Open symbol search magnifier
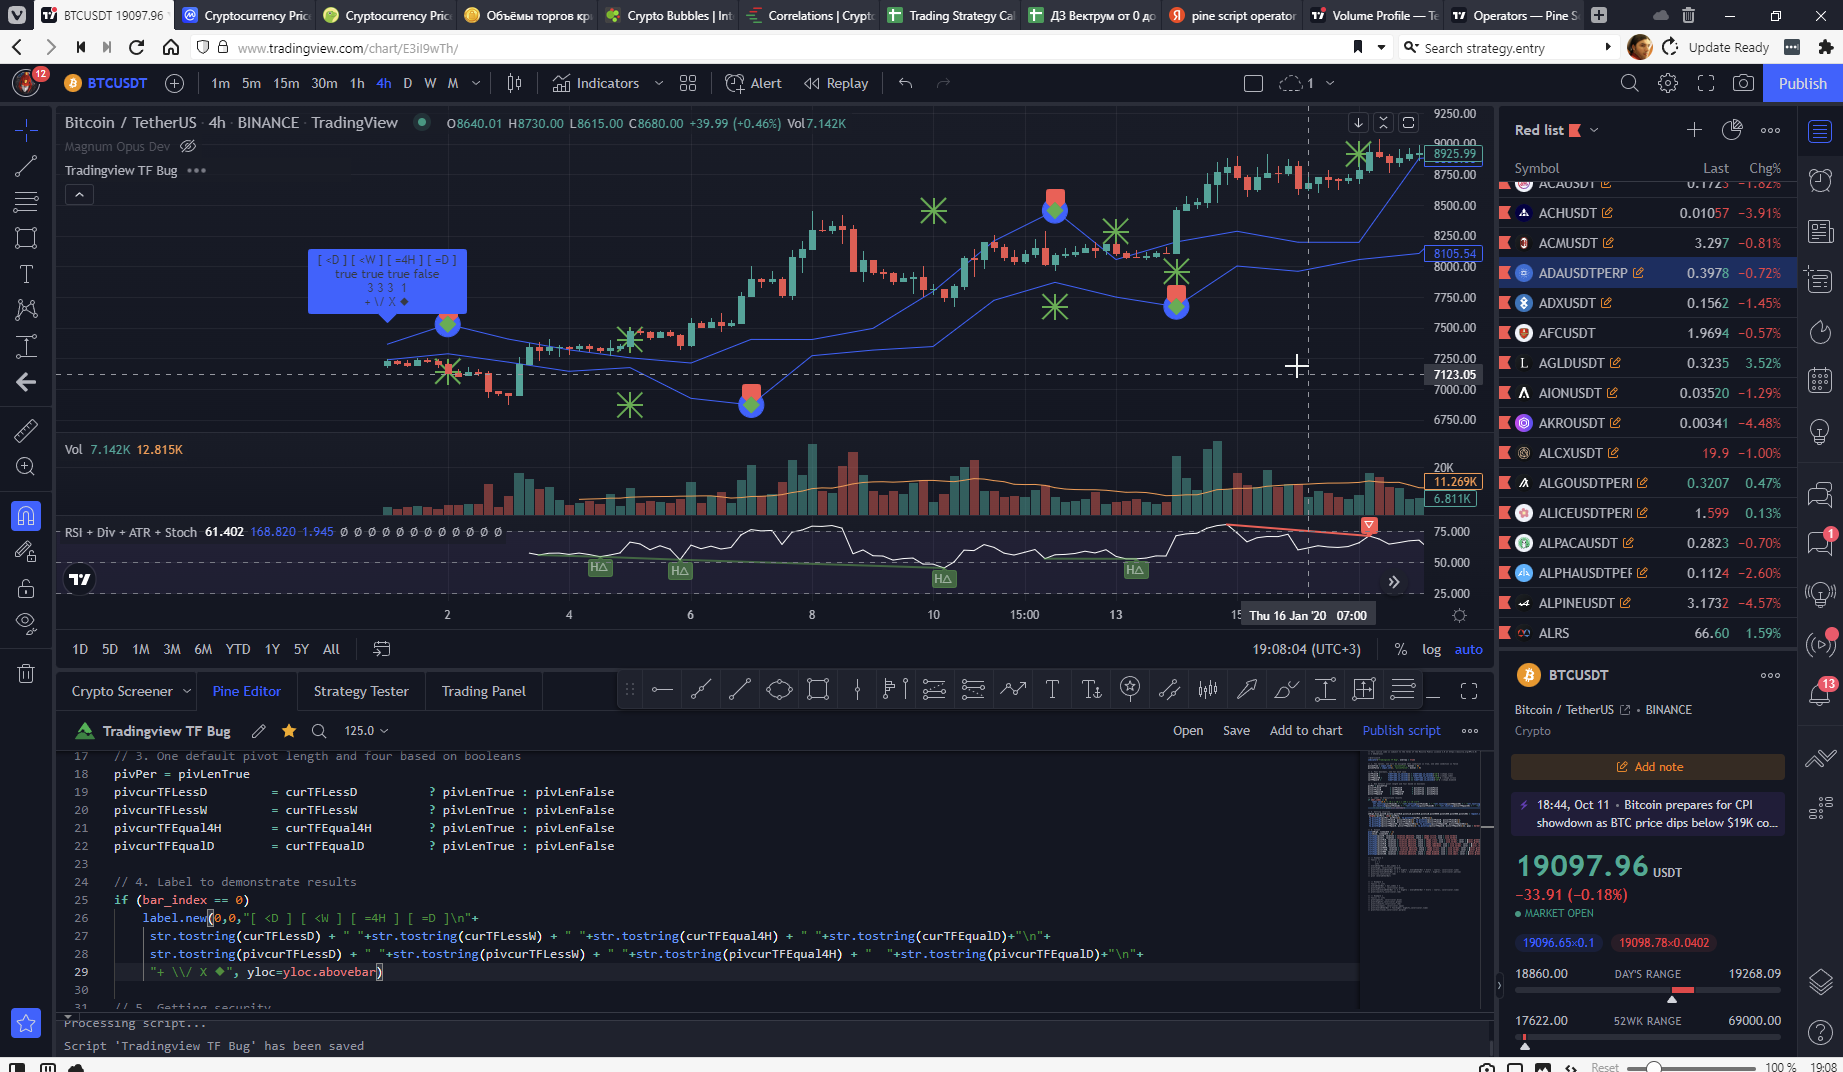 (1629, 83)
